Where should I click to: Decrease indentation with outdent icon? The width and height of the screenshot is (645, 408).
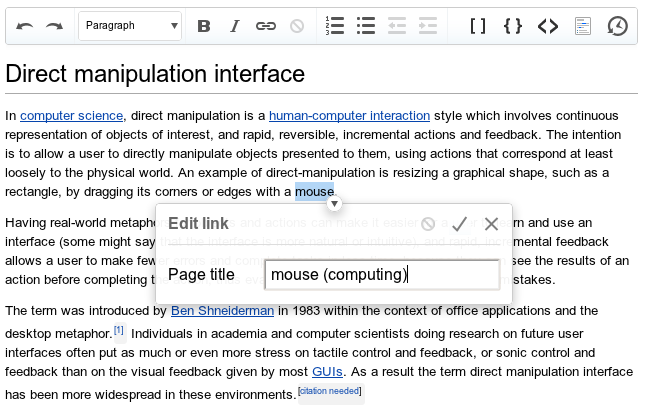(x=397, y=26)
